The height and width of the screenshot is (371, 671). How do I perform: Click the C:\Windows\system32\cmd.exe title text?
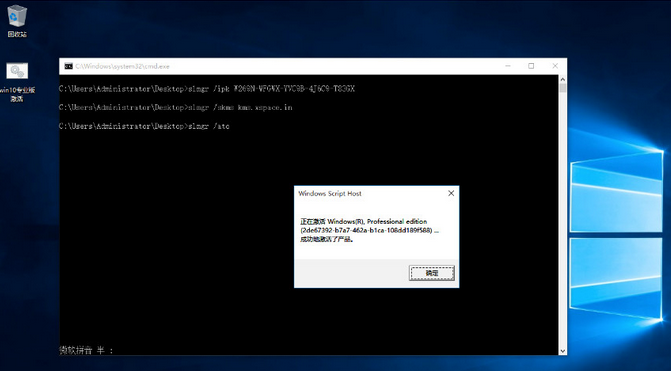pos(122,66)
